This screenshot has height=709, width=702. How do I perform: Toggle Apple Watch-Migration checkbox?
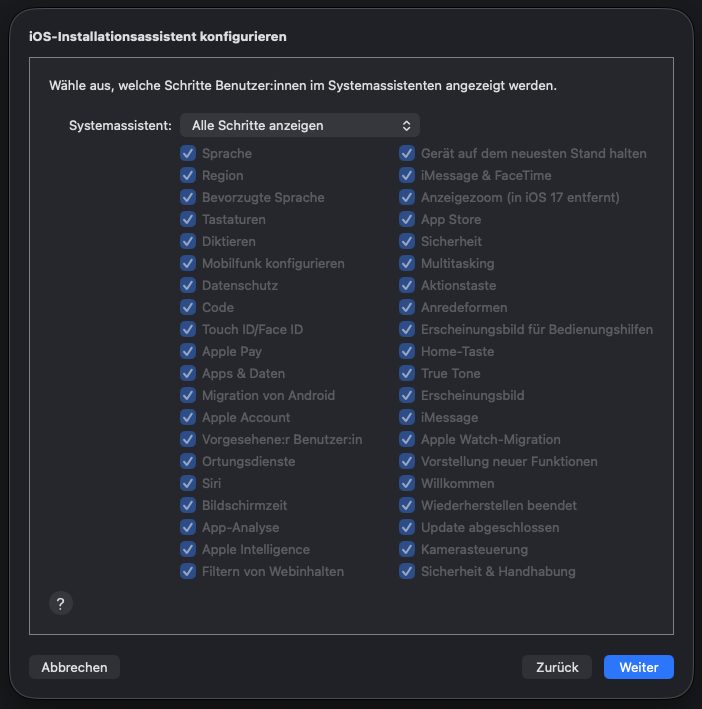pyautogui.click(x=407, y=440)
